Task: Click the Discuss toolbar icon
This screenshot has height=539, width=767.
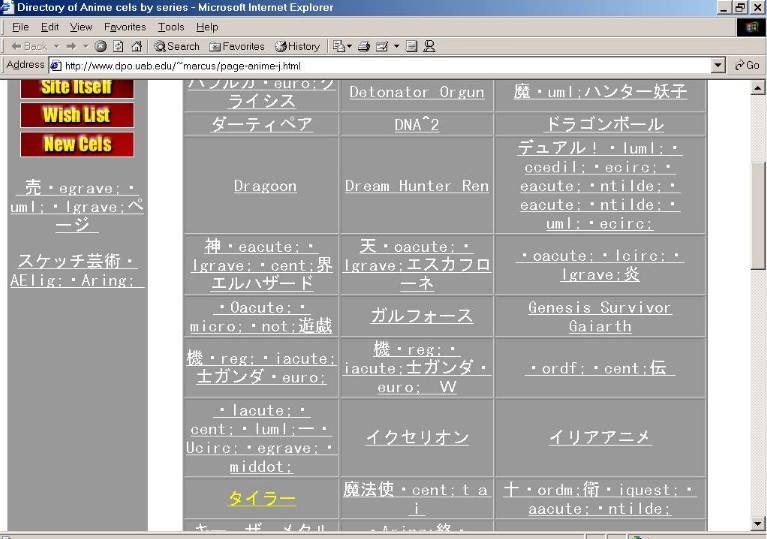Action: (412, 46)
